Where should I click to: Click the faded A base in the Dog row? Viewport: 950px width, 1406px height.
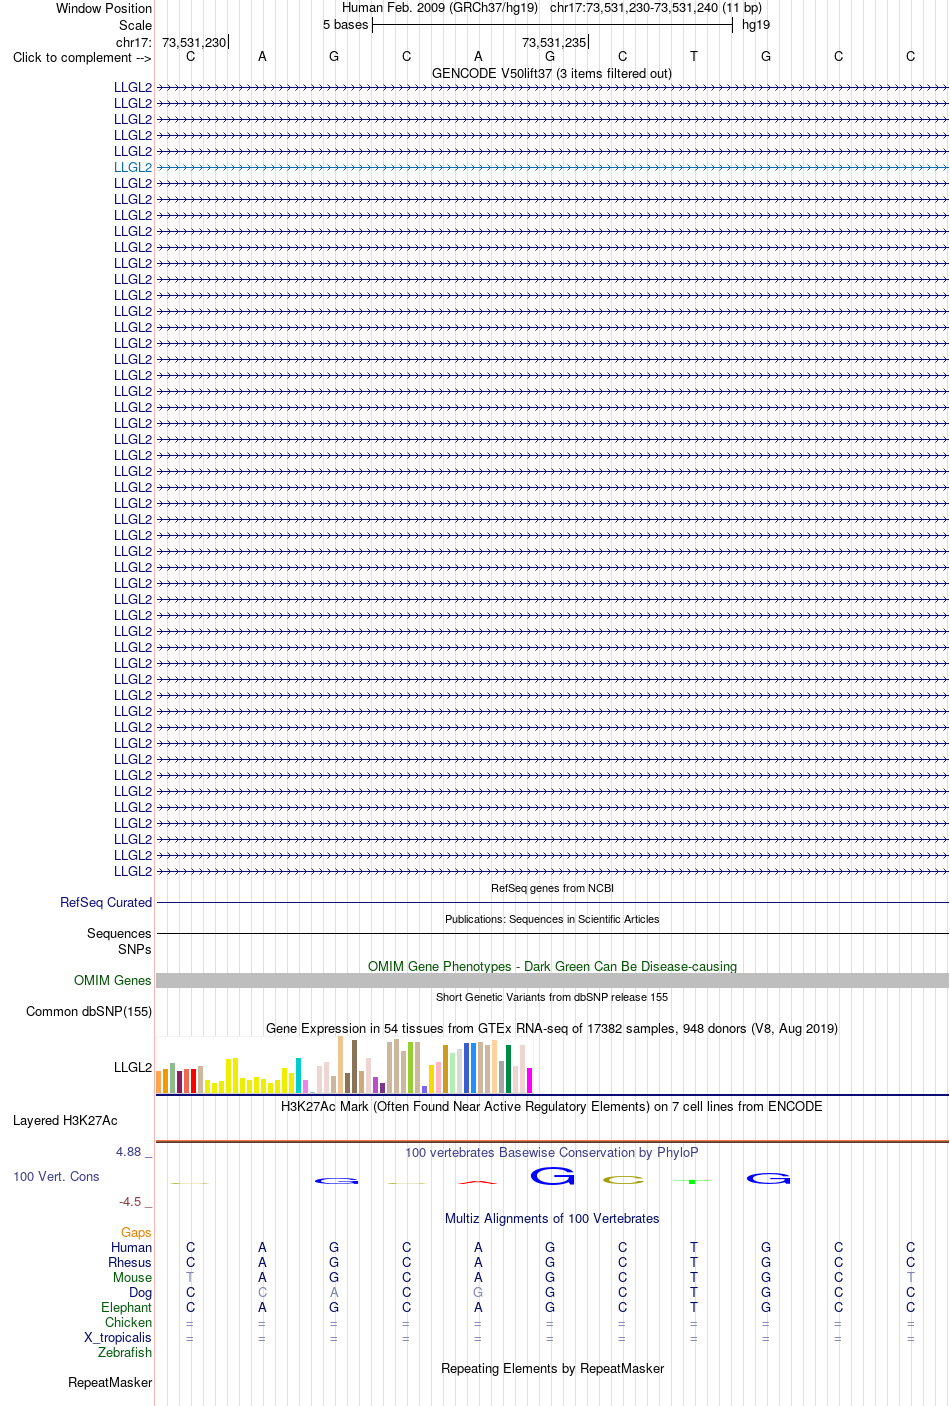click(334, 1292)
